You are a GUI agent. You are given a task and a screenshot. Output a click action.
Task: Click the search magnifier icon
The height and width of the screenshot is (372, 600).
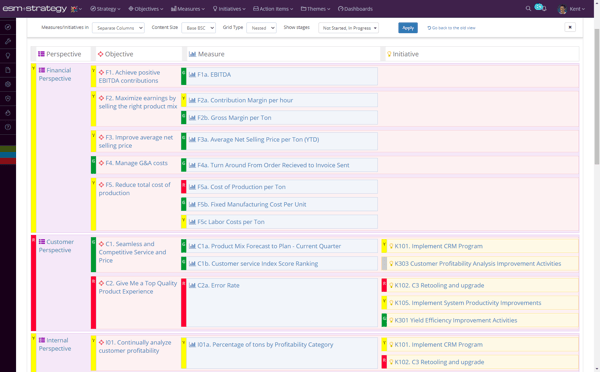528,8
